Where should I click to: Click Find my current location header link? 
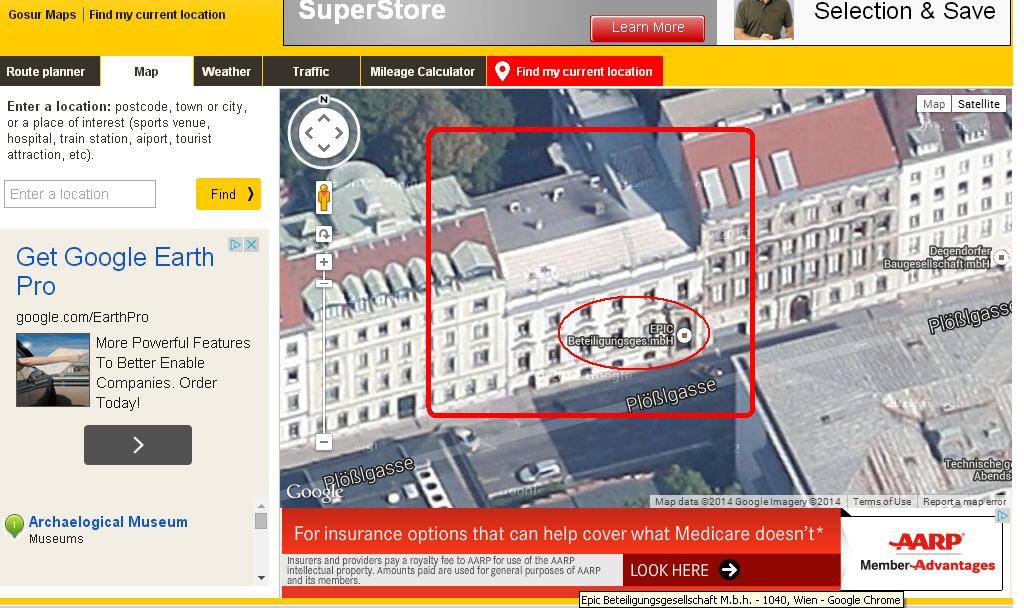[x=157, y=14]
